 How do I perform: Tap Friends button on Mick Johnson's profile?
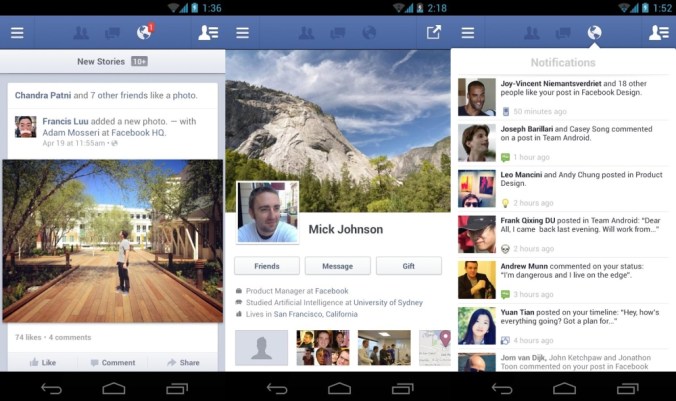pyautogui.click(x=267, y=266)
